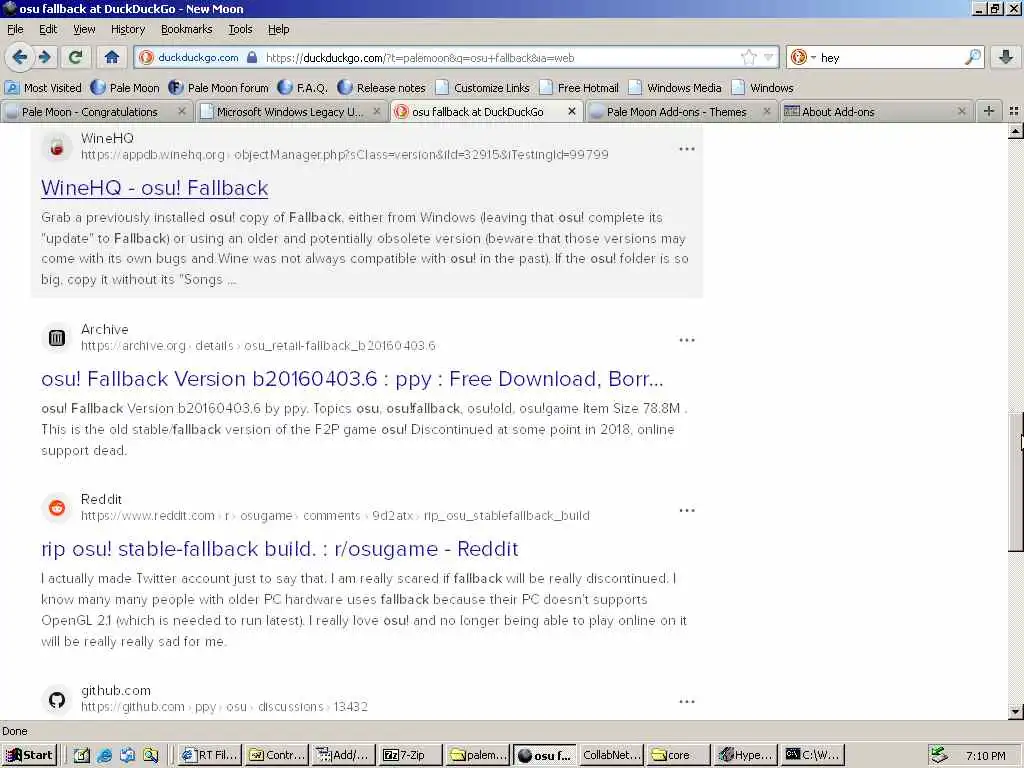Viewport: 1024px width, 768px height.
Task: Choose search engine from DuckDuckGo dropdown
Action: (803, 57)
